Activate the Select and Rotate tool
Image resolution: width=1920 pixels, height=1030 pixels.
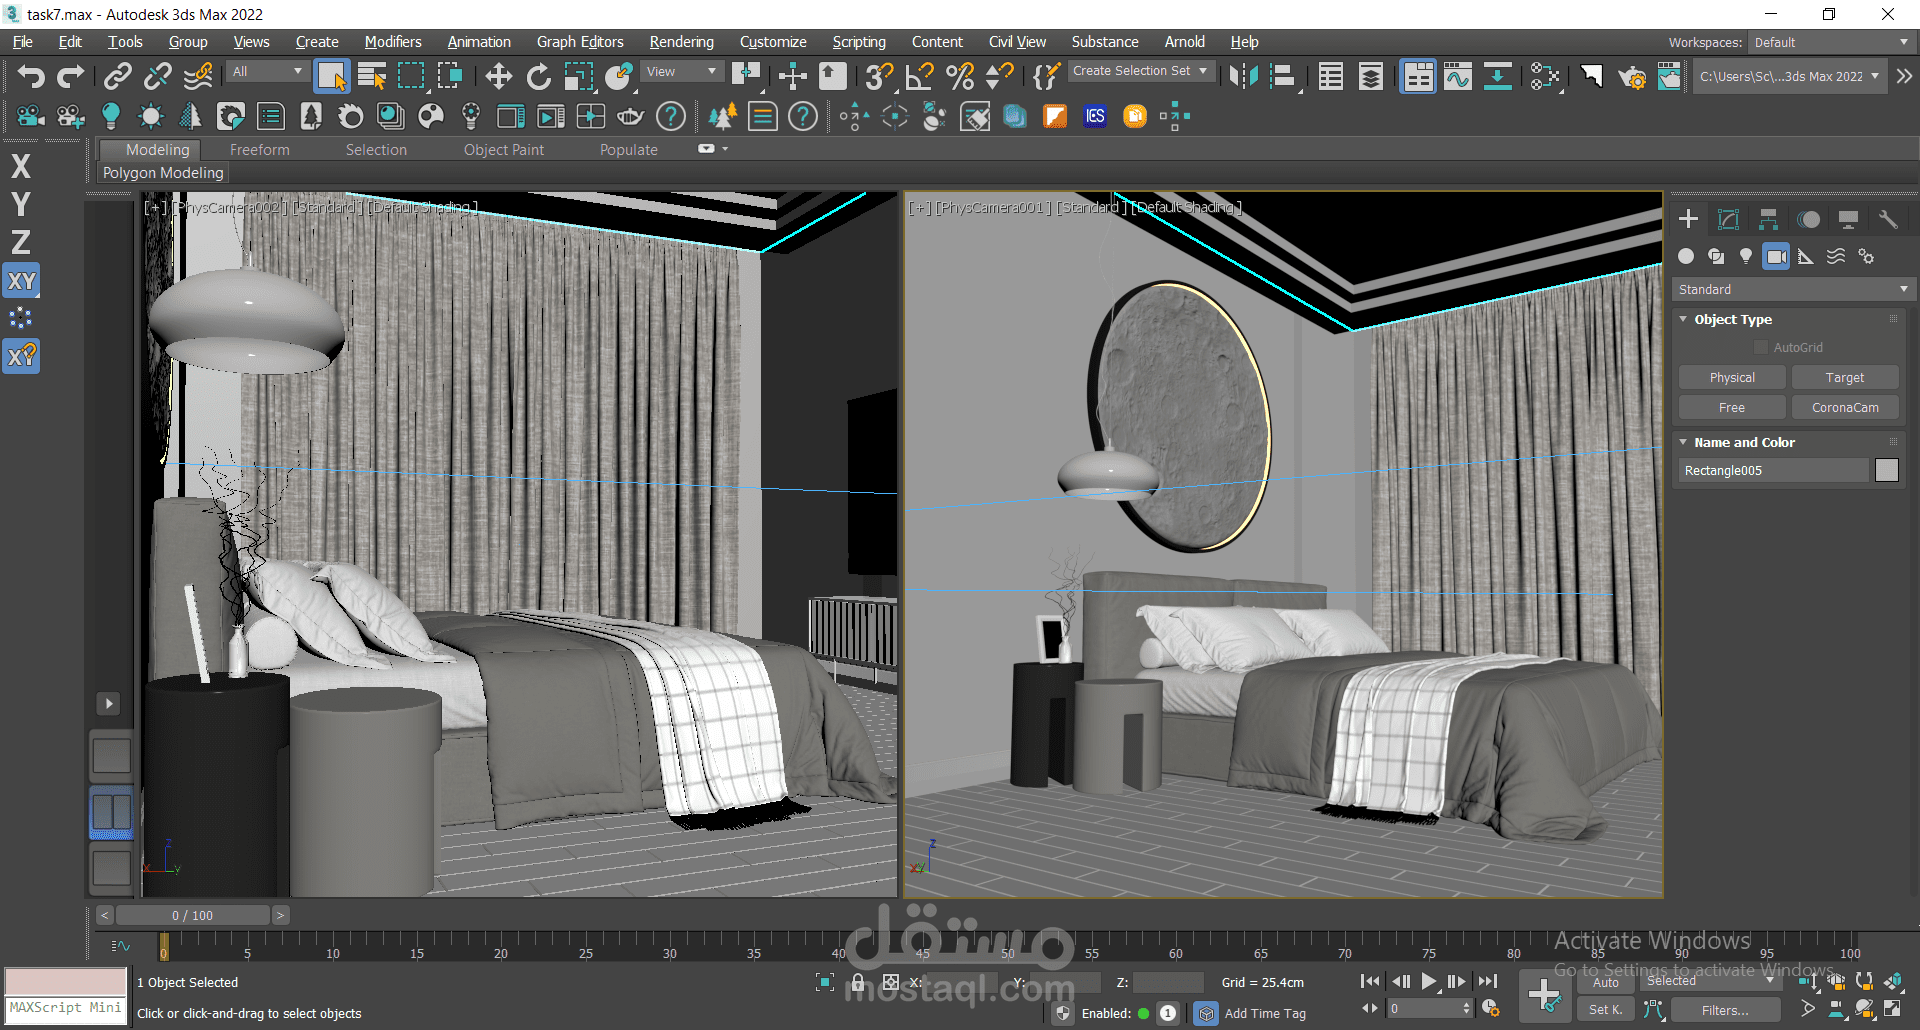click(539, 76)
